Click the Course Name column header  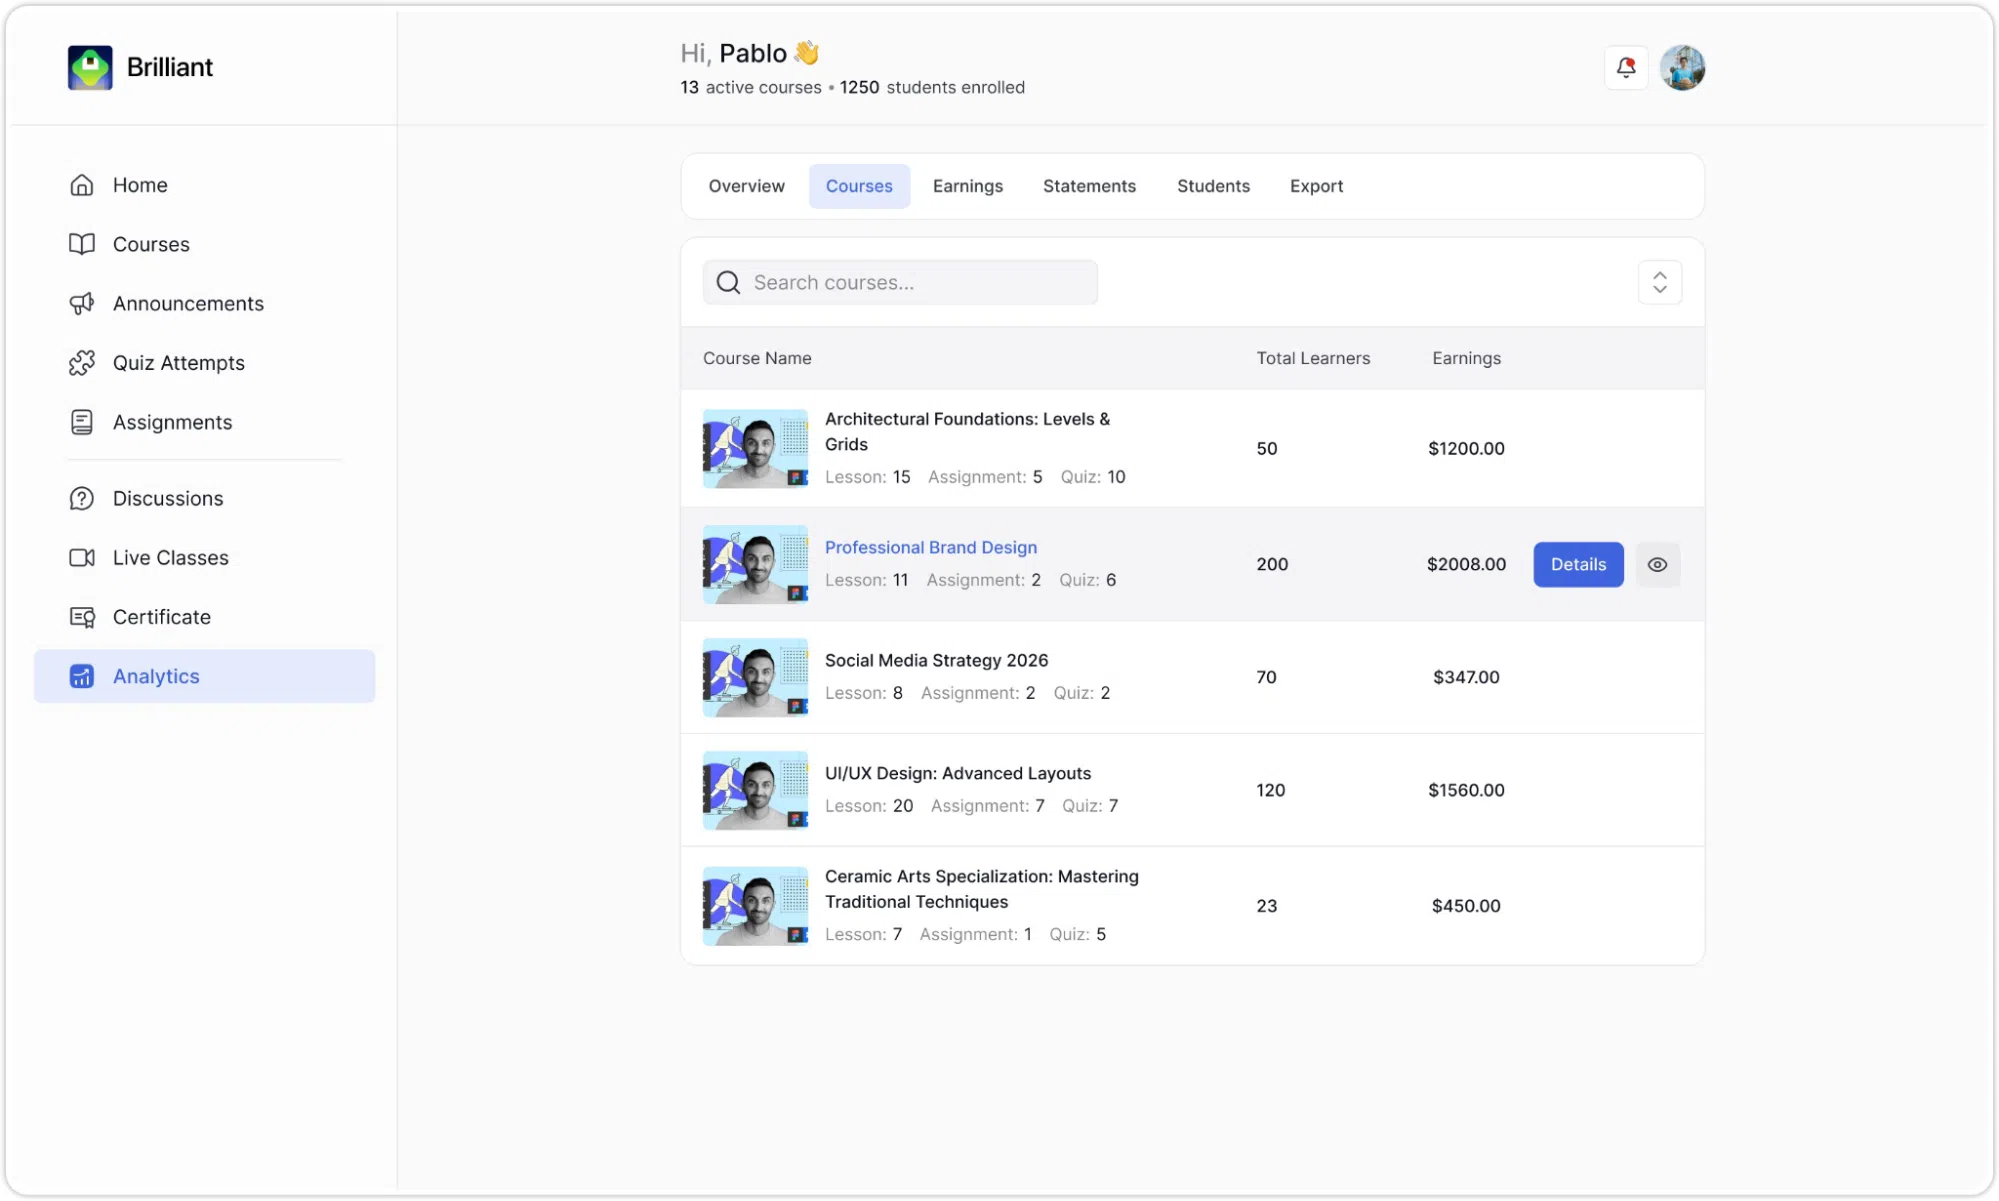point(757,358)
